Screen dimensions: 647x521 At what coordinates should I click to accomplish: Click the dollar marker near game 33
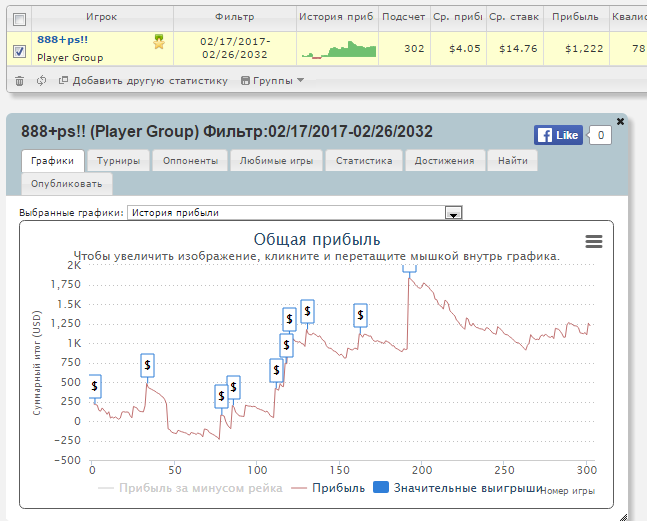pos(147,365)
